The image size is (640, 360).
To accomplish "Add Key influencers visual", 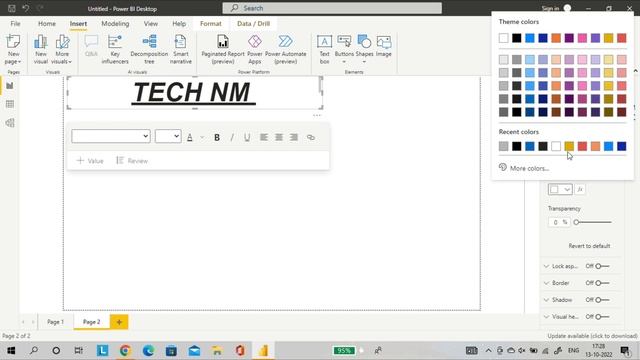I will (x=115, y=49).
